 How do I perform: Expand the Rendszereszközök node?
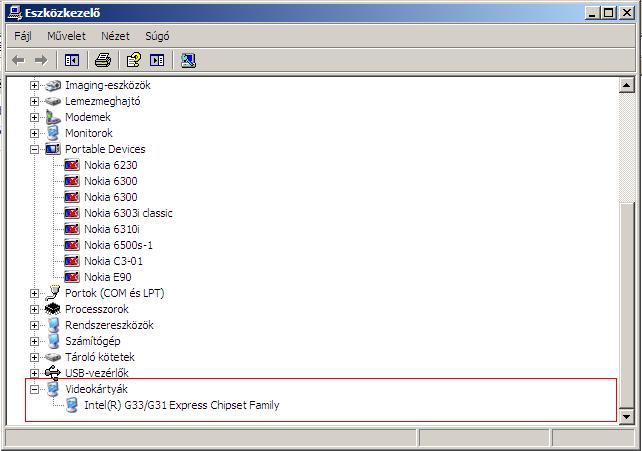pyautogui.click(x=34, y=325)
